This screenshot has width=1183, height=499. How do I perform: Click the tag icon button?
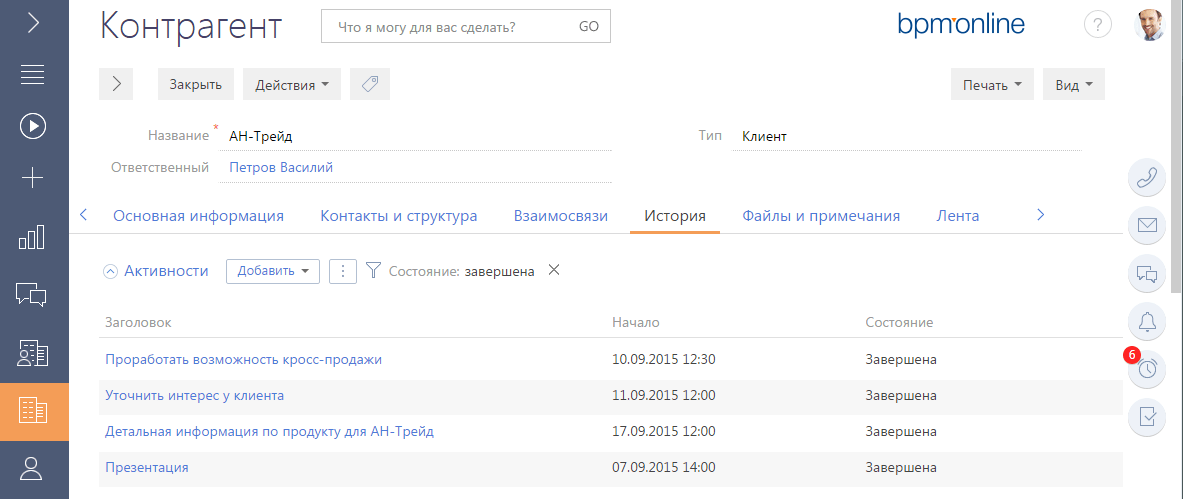(370, 85)
